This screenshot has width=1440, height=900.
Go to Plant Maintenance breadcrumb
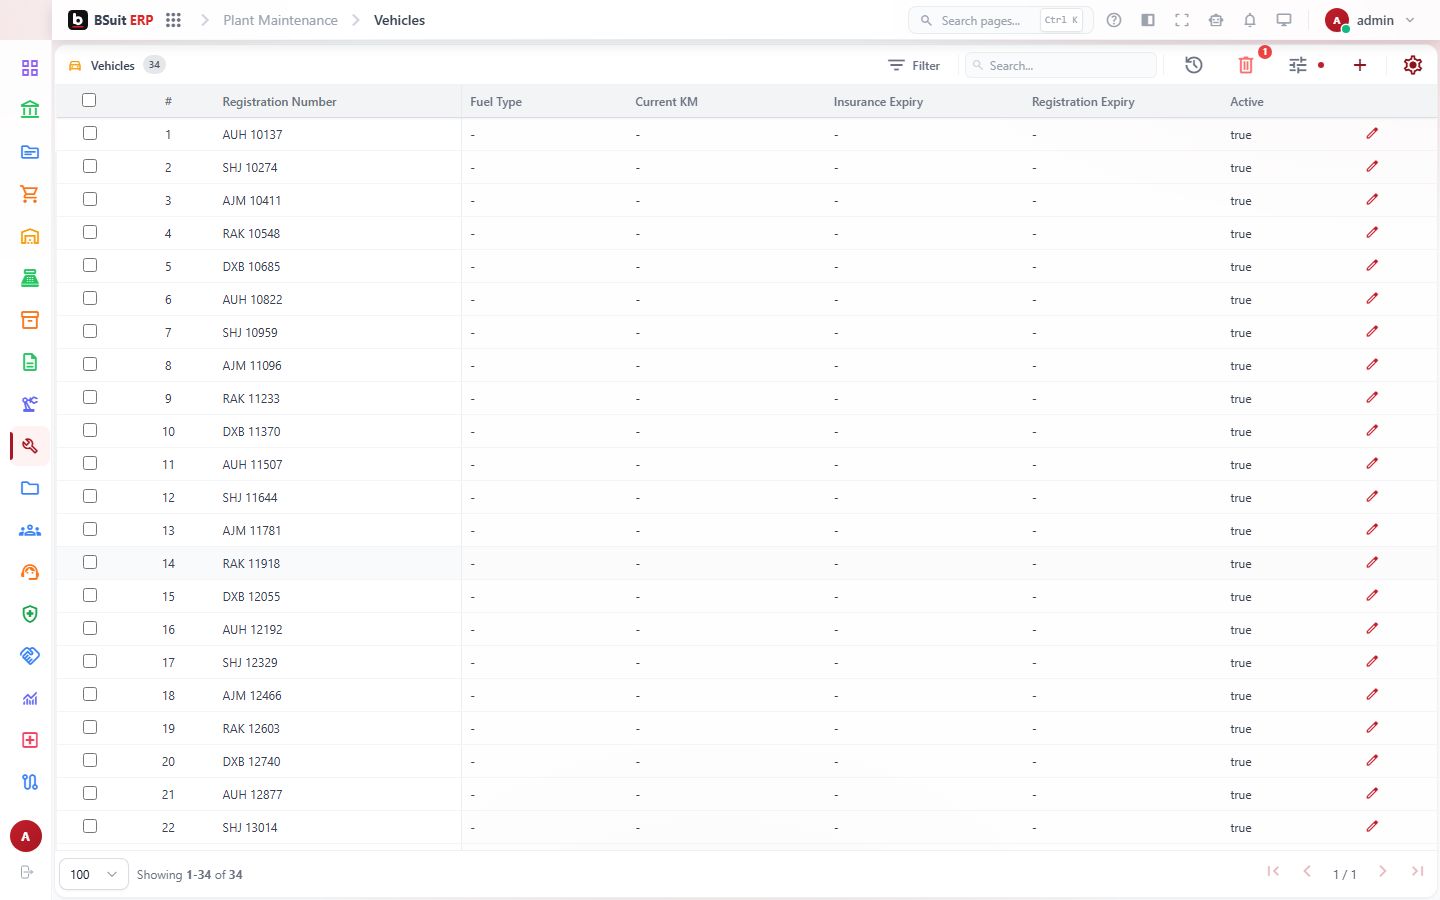[x=280, y=20]
